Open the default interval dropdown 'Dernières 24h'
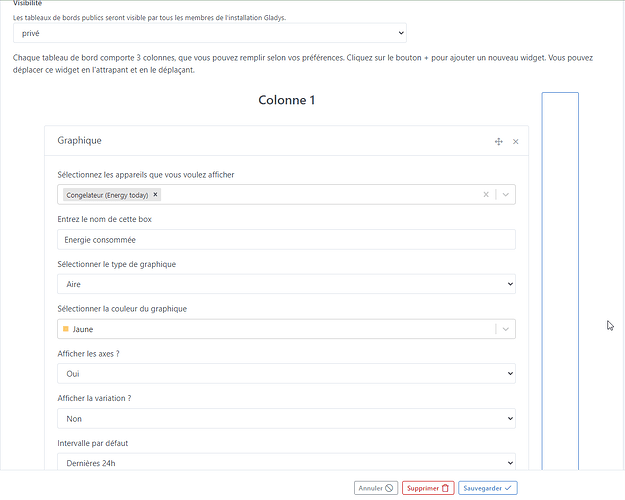Viewport: 625px width, 500px height. click(286, 462)
